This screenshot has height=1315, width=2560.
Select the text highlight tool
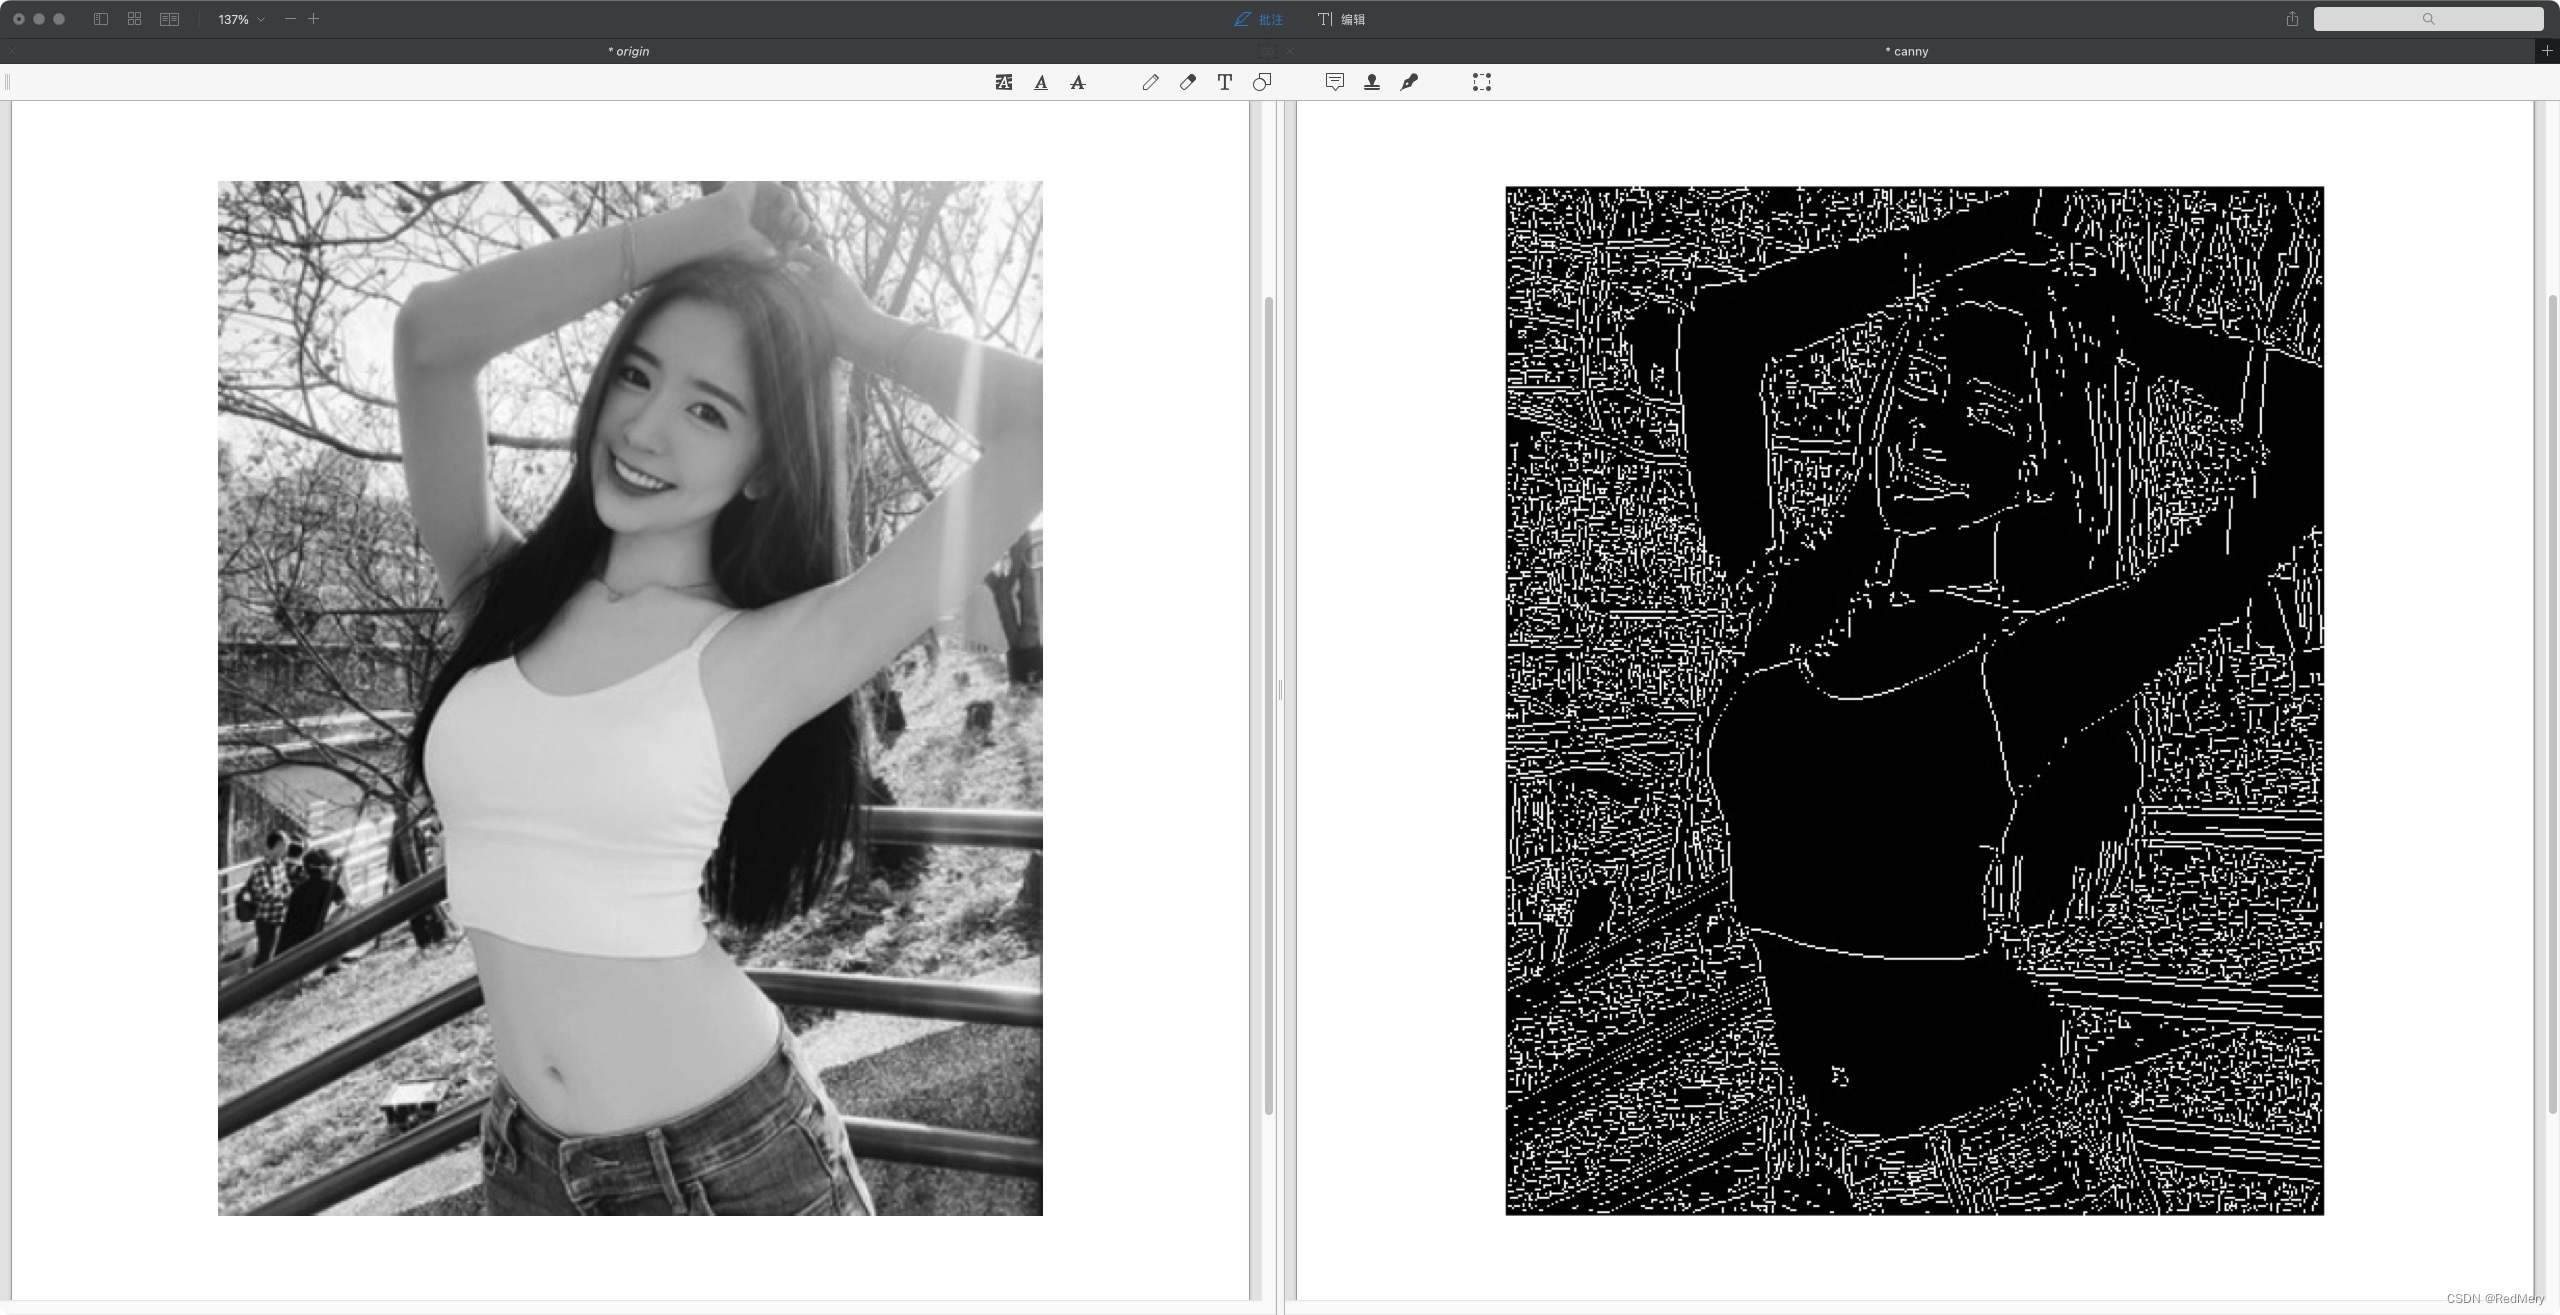(1004, 82)
